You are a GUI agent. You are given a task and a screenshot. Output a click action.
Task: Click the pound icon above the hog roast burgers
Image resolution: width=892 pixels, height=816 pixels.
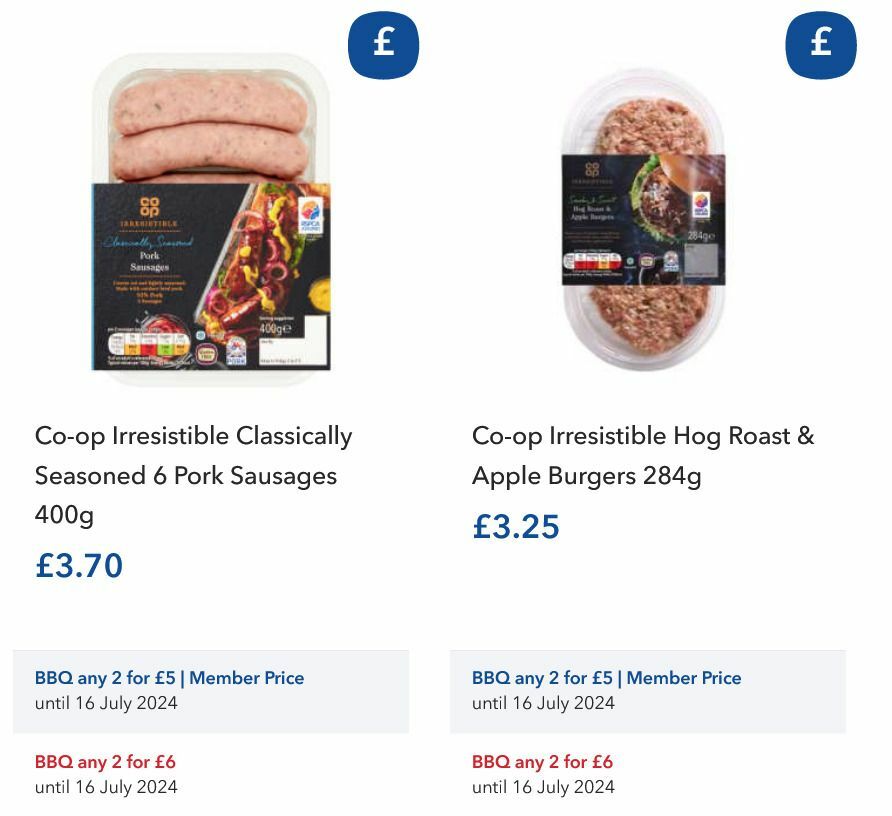(x=820, y=43)
